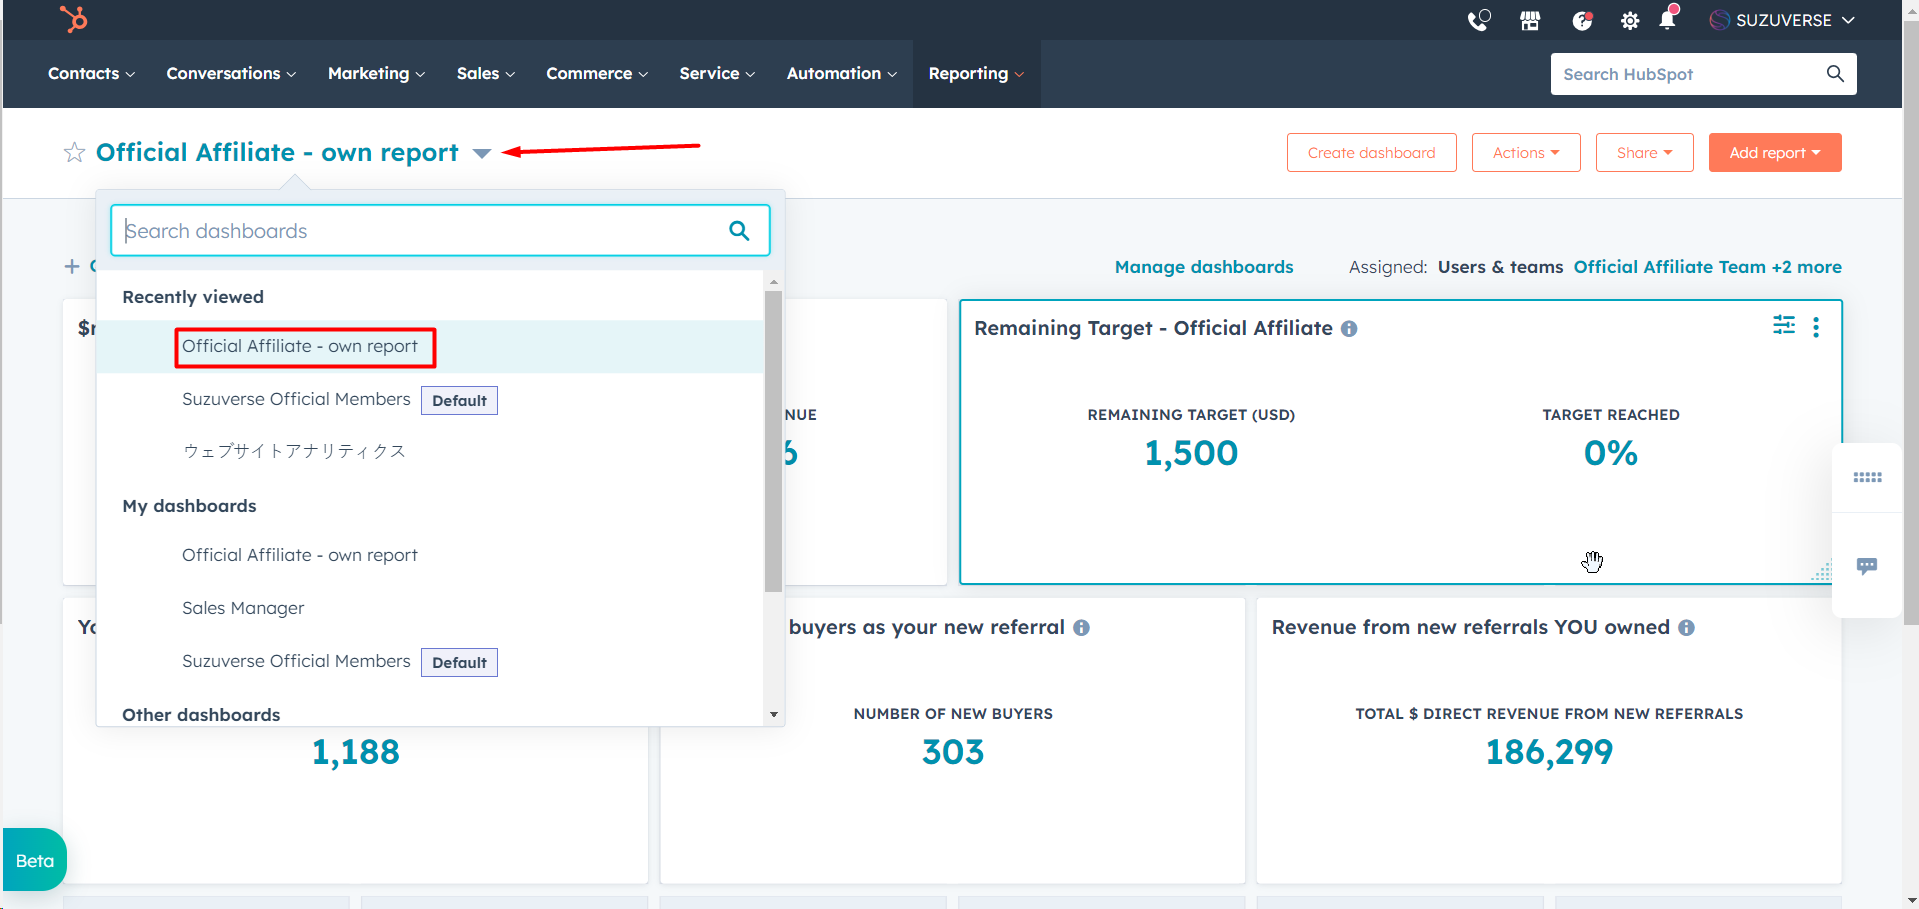The width and height of the screenshot is (1919, 909).
Task: Open the Share dropdown
Action: pos(1644,153)
